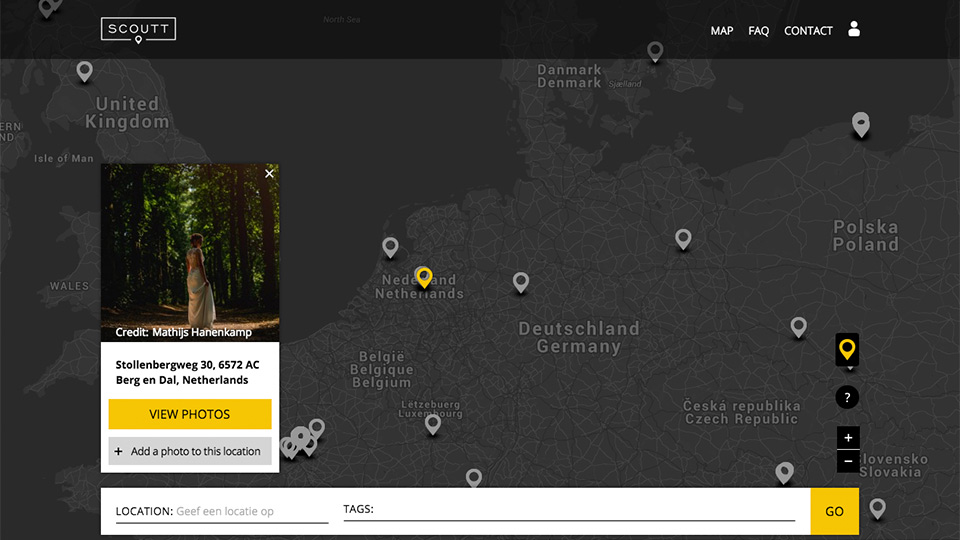Select the pin beside the GO button
The height and width of the screenshot is (540, 960).
(877, 508)
